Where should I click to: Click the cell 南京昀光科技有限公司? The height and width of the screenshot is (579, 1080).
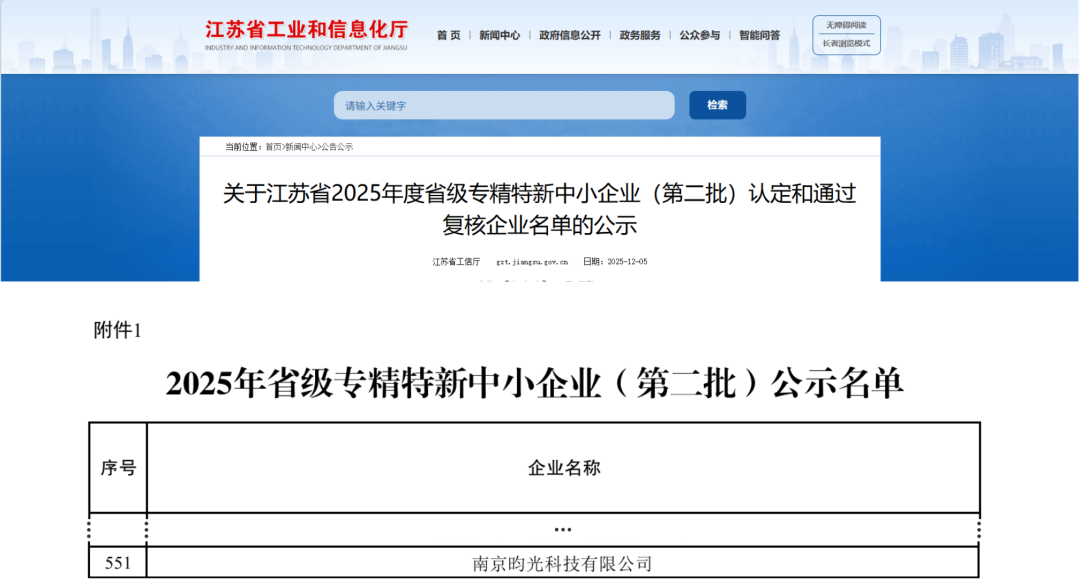point(562,564)
